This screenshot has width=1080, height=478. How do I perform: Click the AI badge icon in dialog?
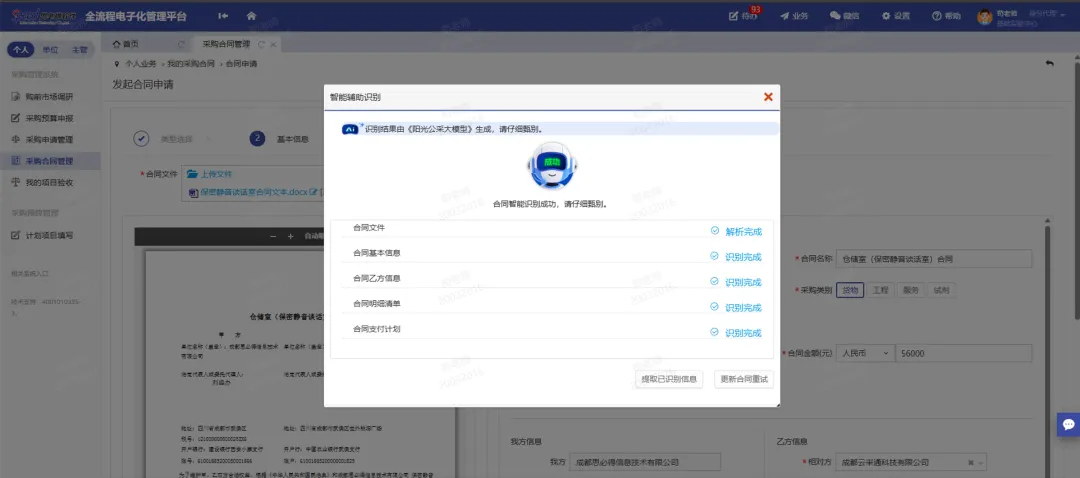point(351,129)
